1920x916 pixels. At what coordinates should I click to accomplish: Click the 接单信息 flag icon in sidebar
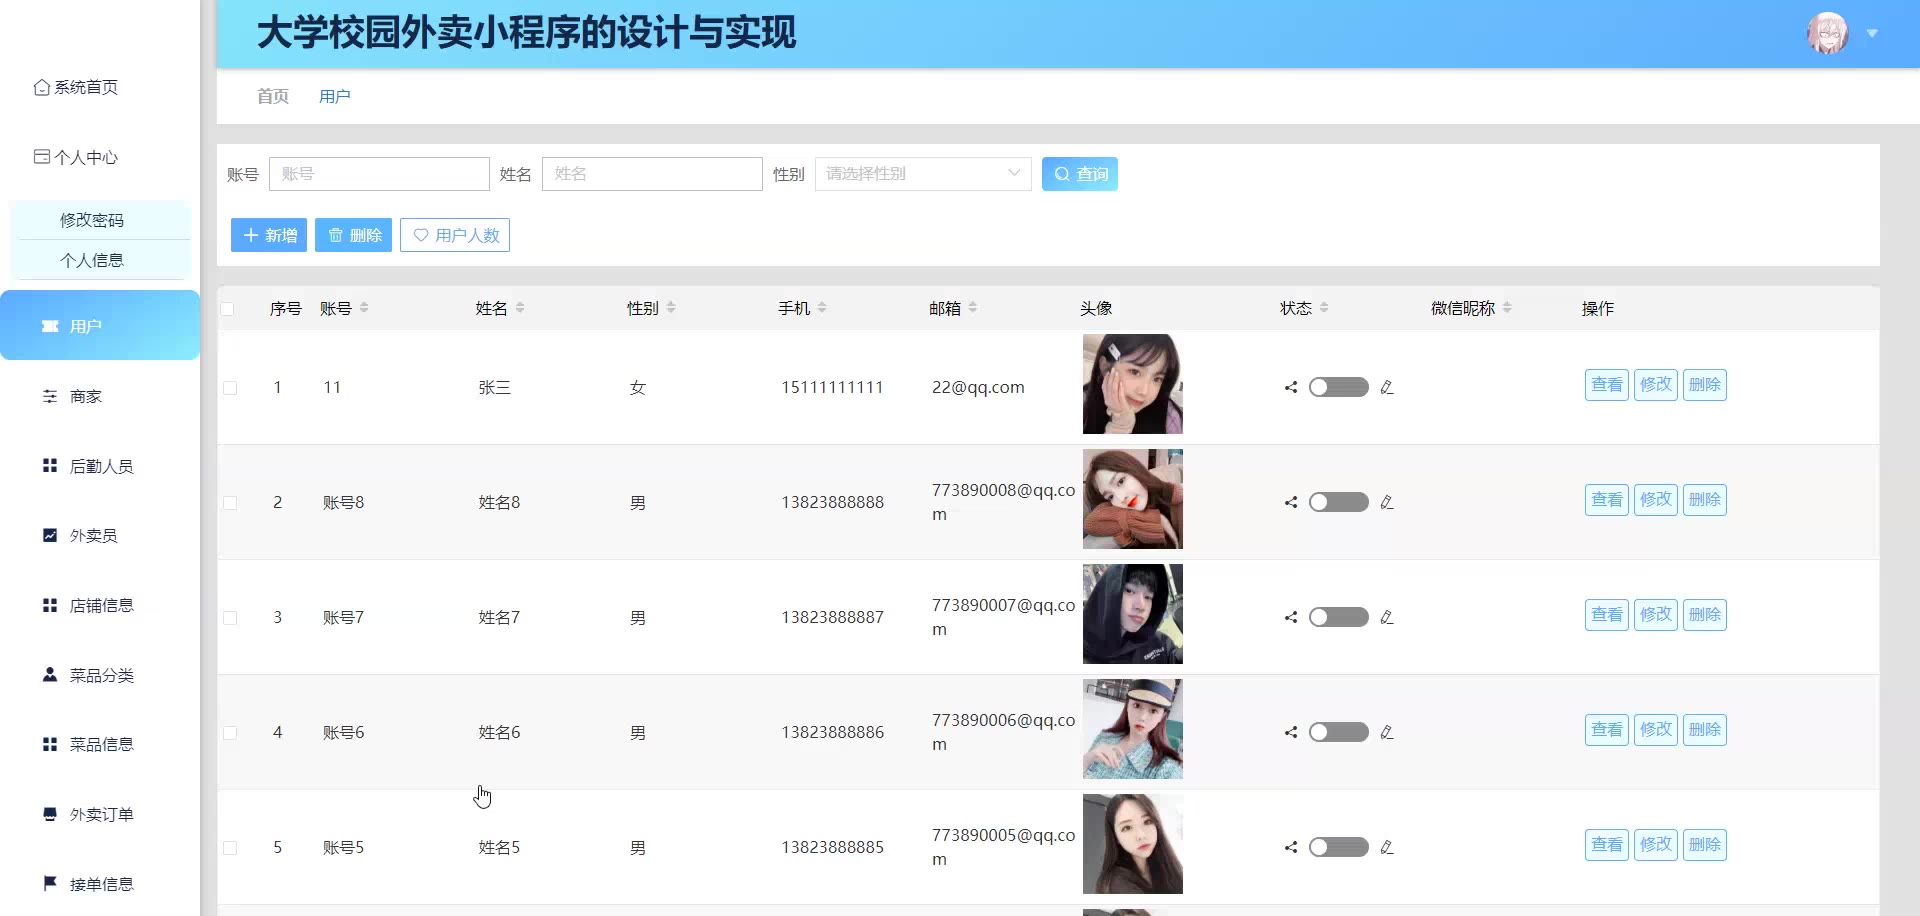coord(50,883)
